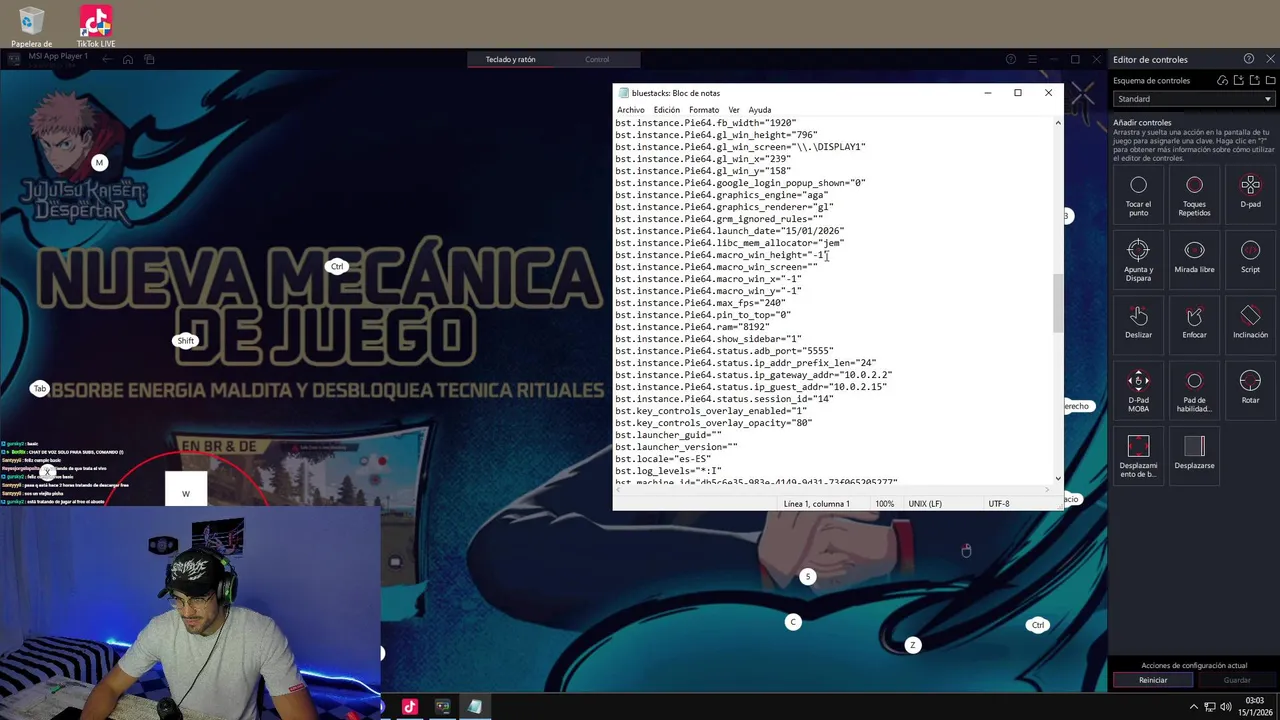Click the Reiniciar button
The image size is (1280, 720).
(1153, 680)
